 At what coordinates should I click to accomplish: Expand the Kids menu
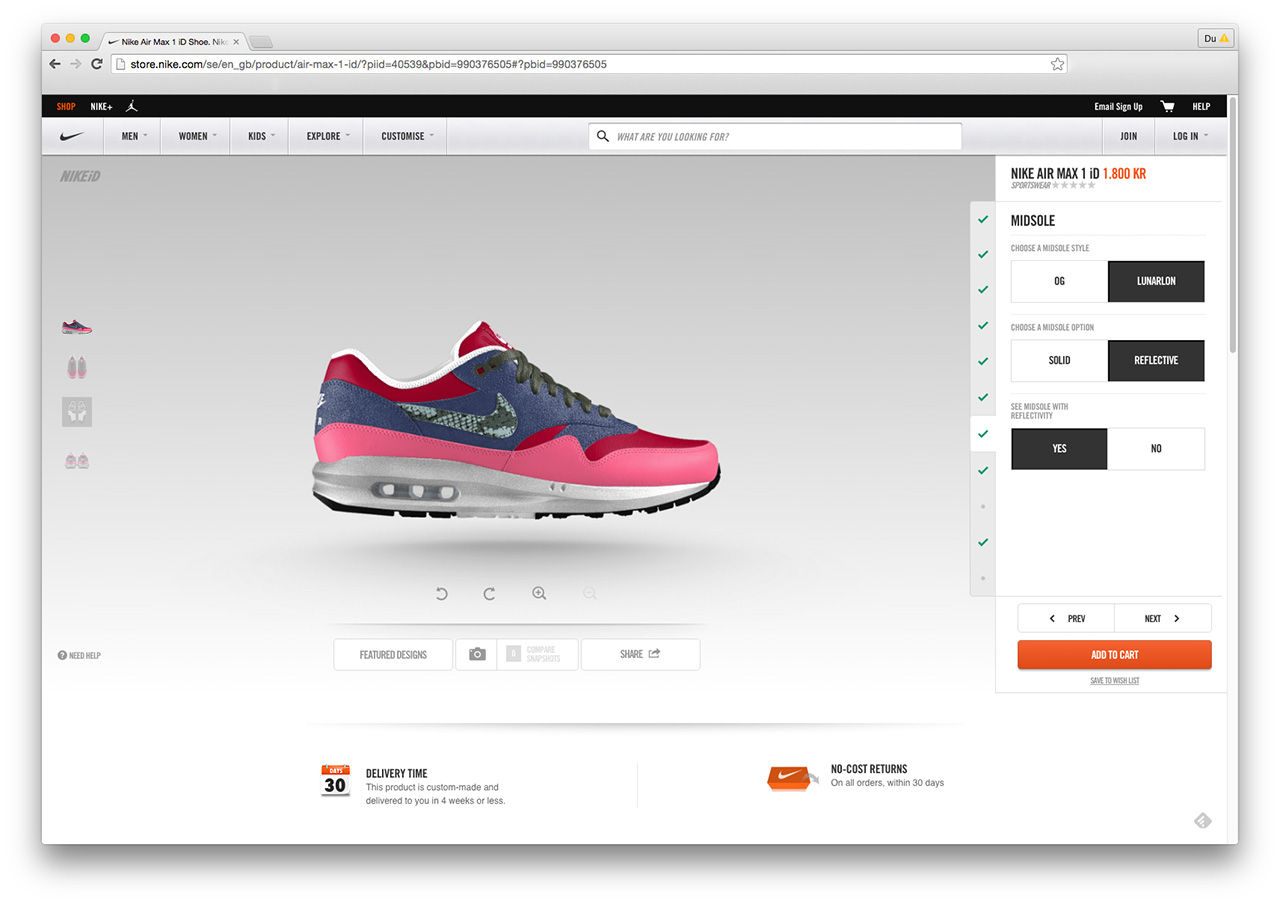pyautogui.click(x=261, y=136)
